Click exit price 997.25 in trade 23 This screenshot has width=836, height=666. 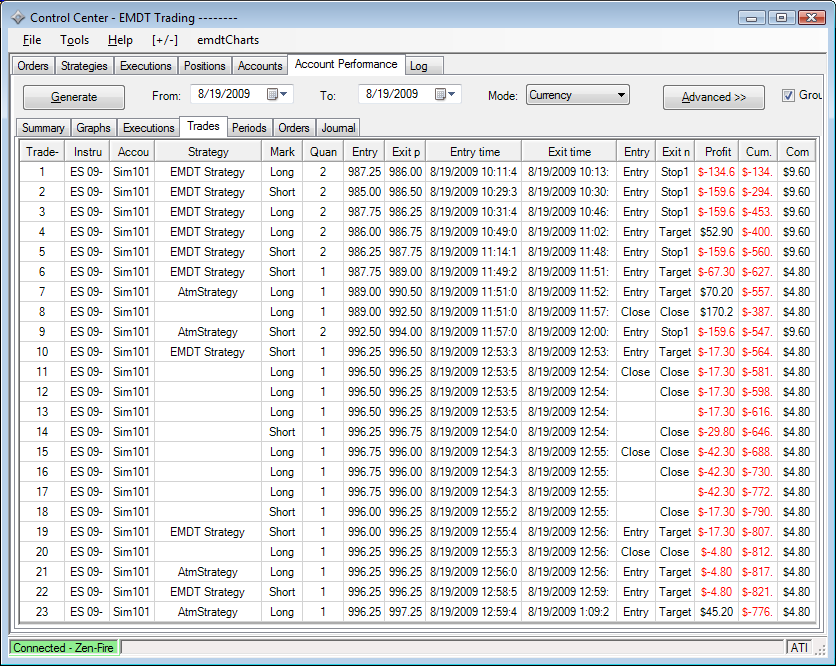[x=405, y=612]
